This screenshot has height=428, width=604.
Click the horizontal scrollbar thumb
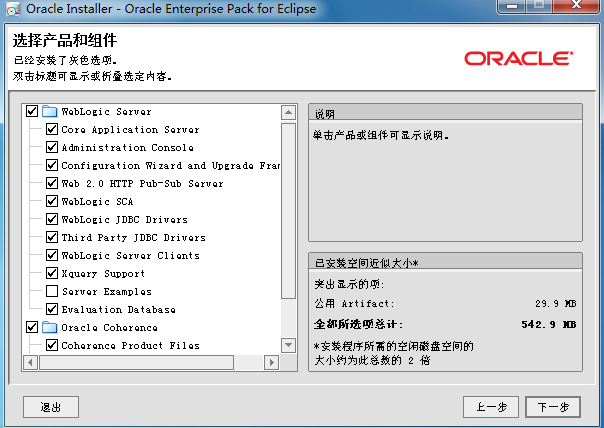click(136, 362)
